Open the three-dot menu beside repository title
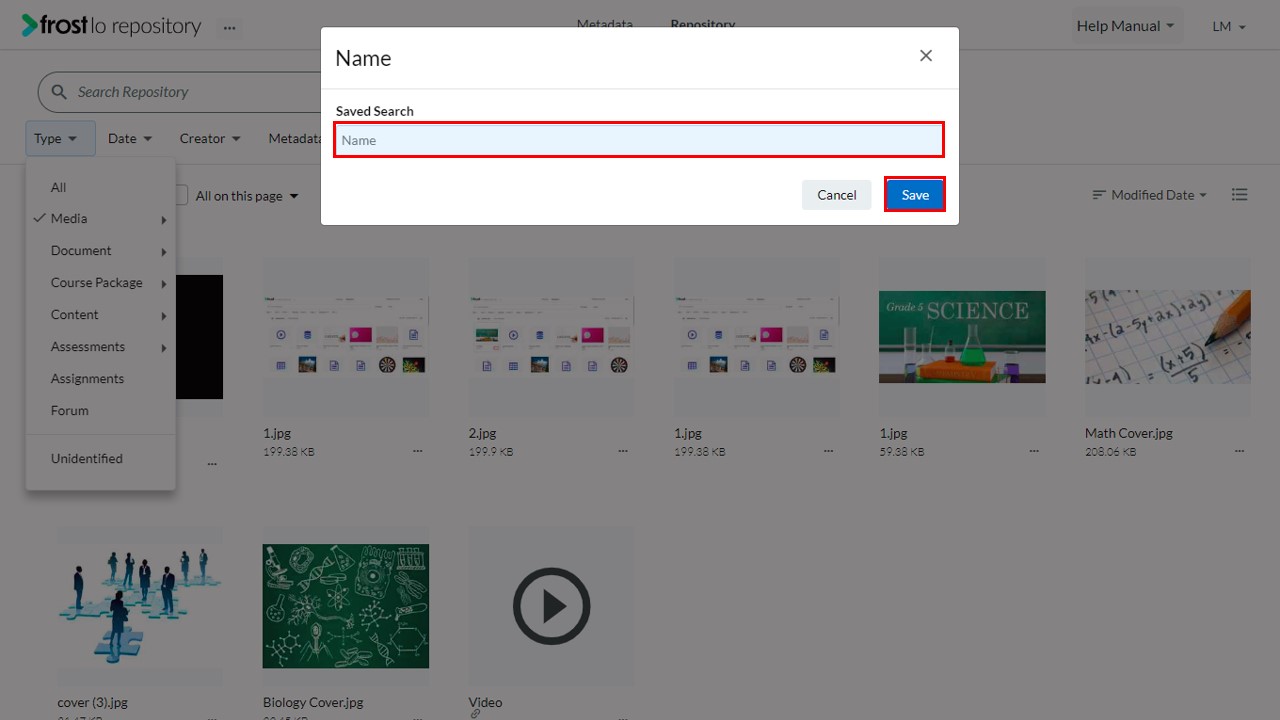 coord(230,27)
